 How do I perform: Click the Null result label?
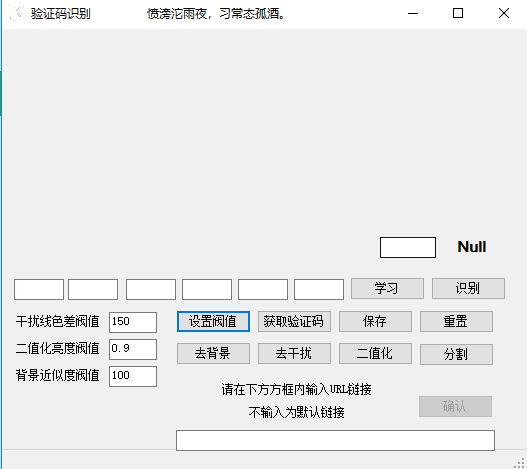click(472, 247)
